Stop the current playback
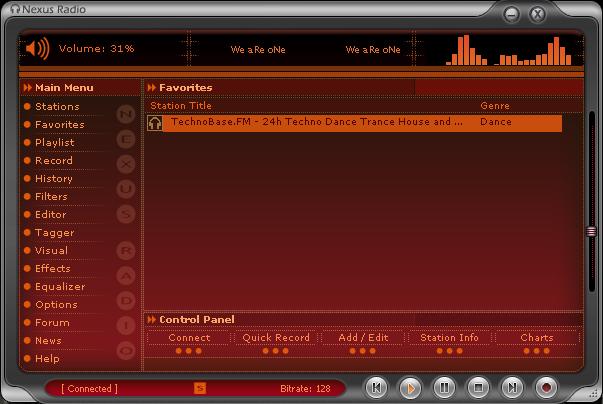The image size is (603, 404). tap(478, 387)
